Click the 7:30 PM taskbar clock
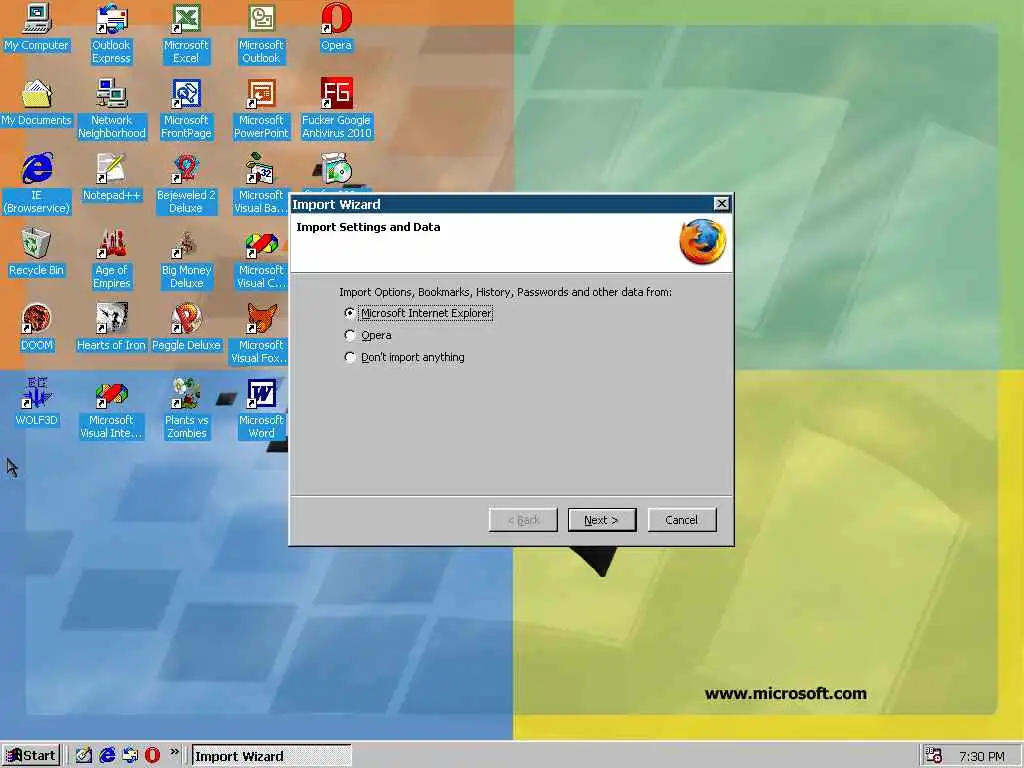 [x=982, y=757]
